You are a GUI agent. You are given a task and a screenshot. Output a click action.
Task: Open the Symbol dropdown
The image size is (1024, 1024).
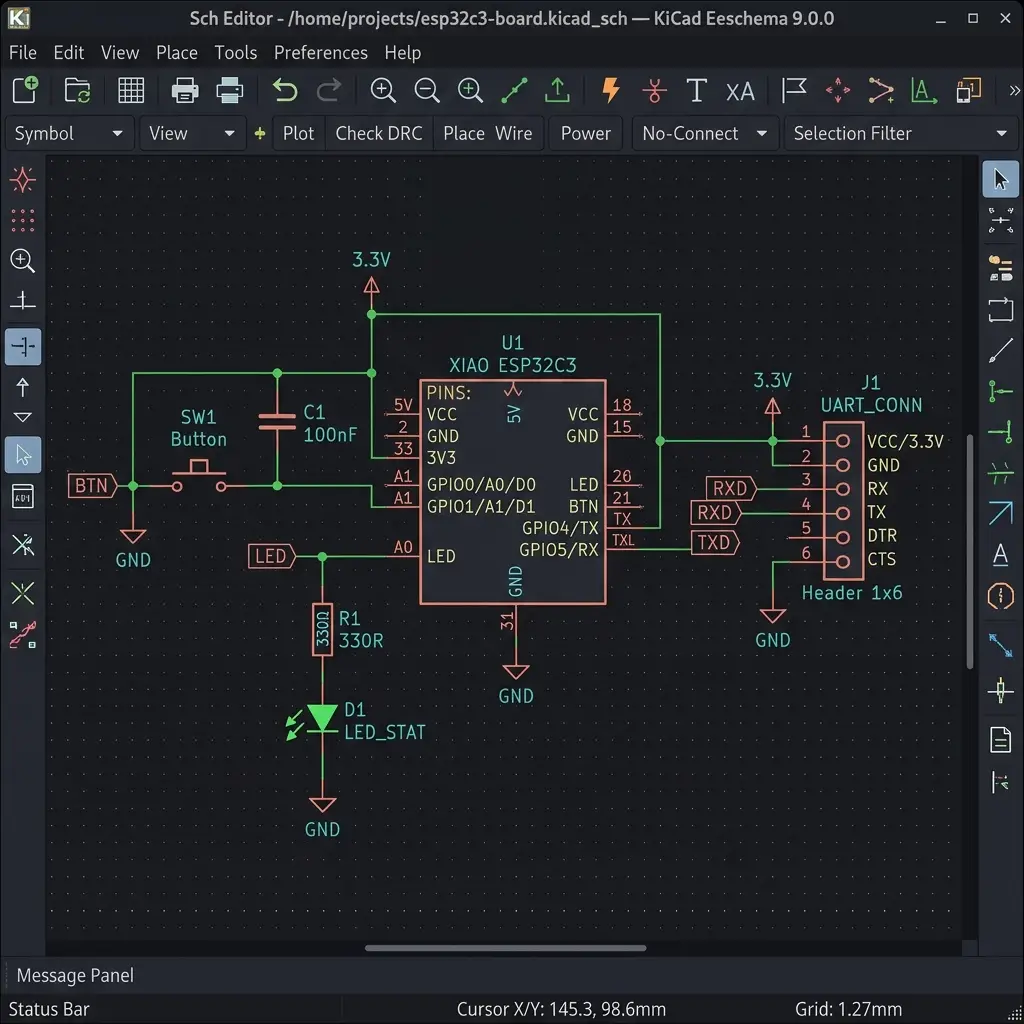69,133
